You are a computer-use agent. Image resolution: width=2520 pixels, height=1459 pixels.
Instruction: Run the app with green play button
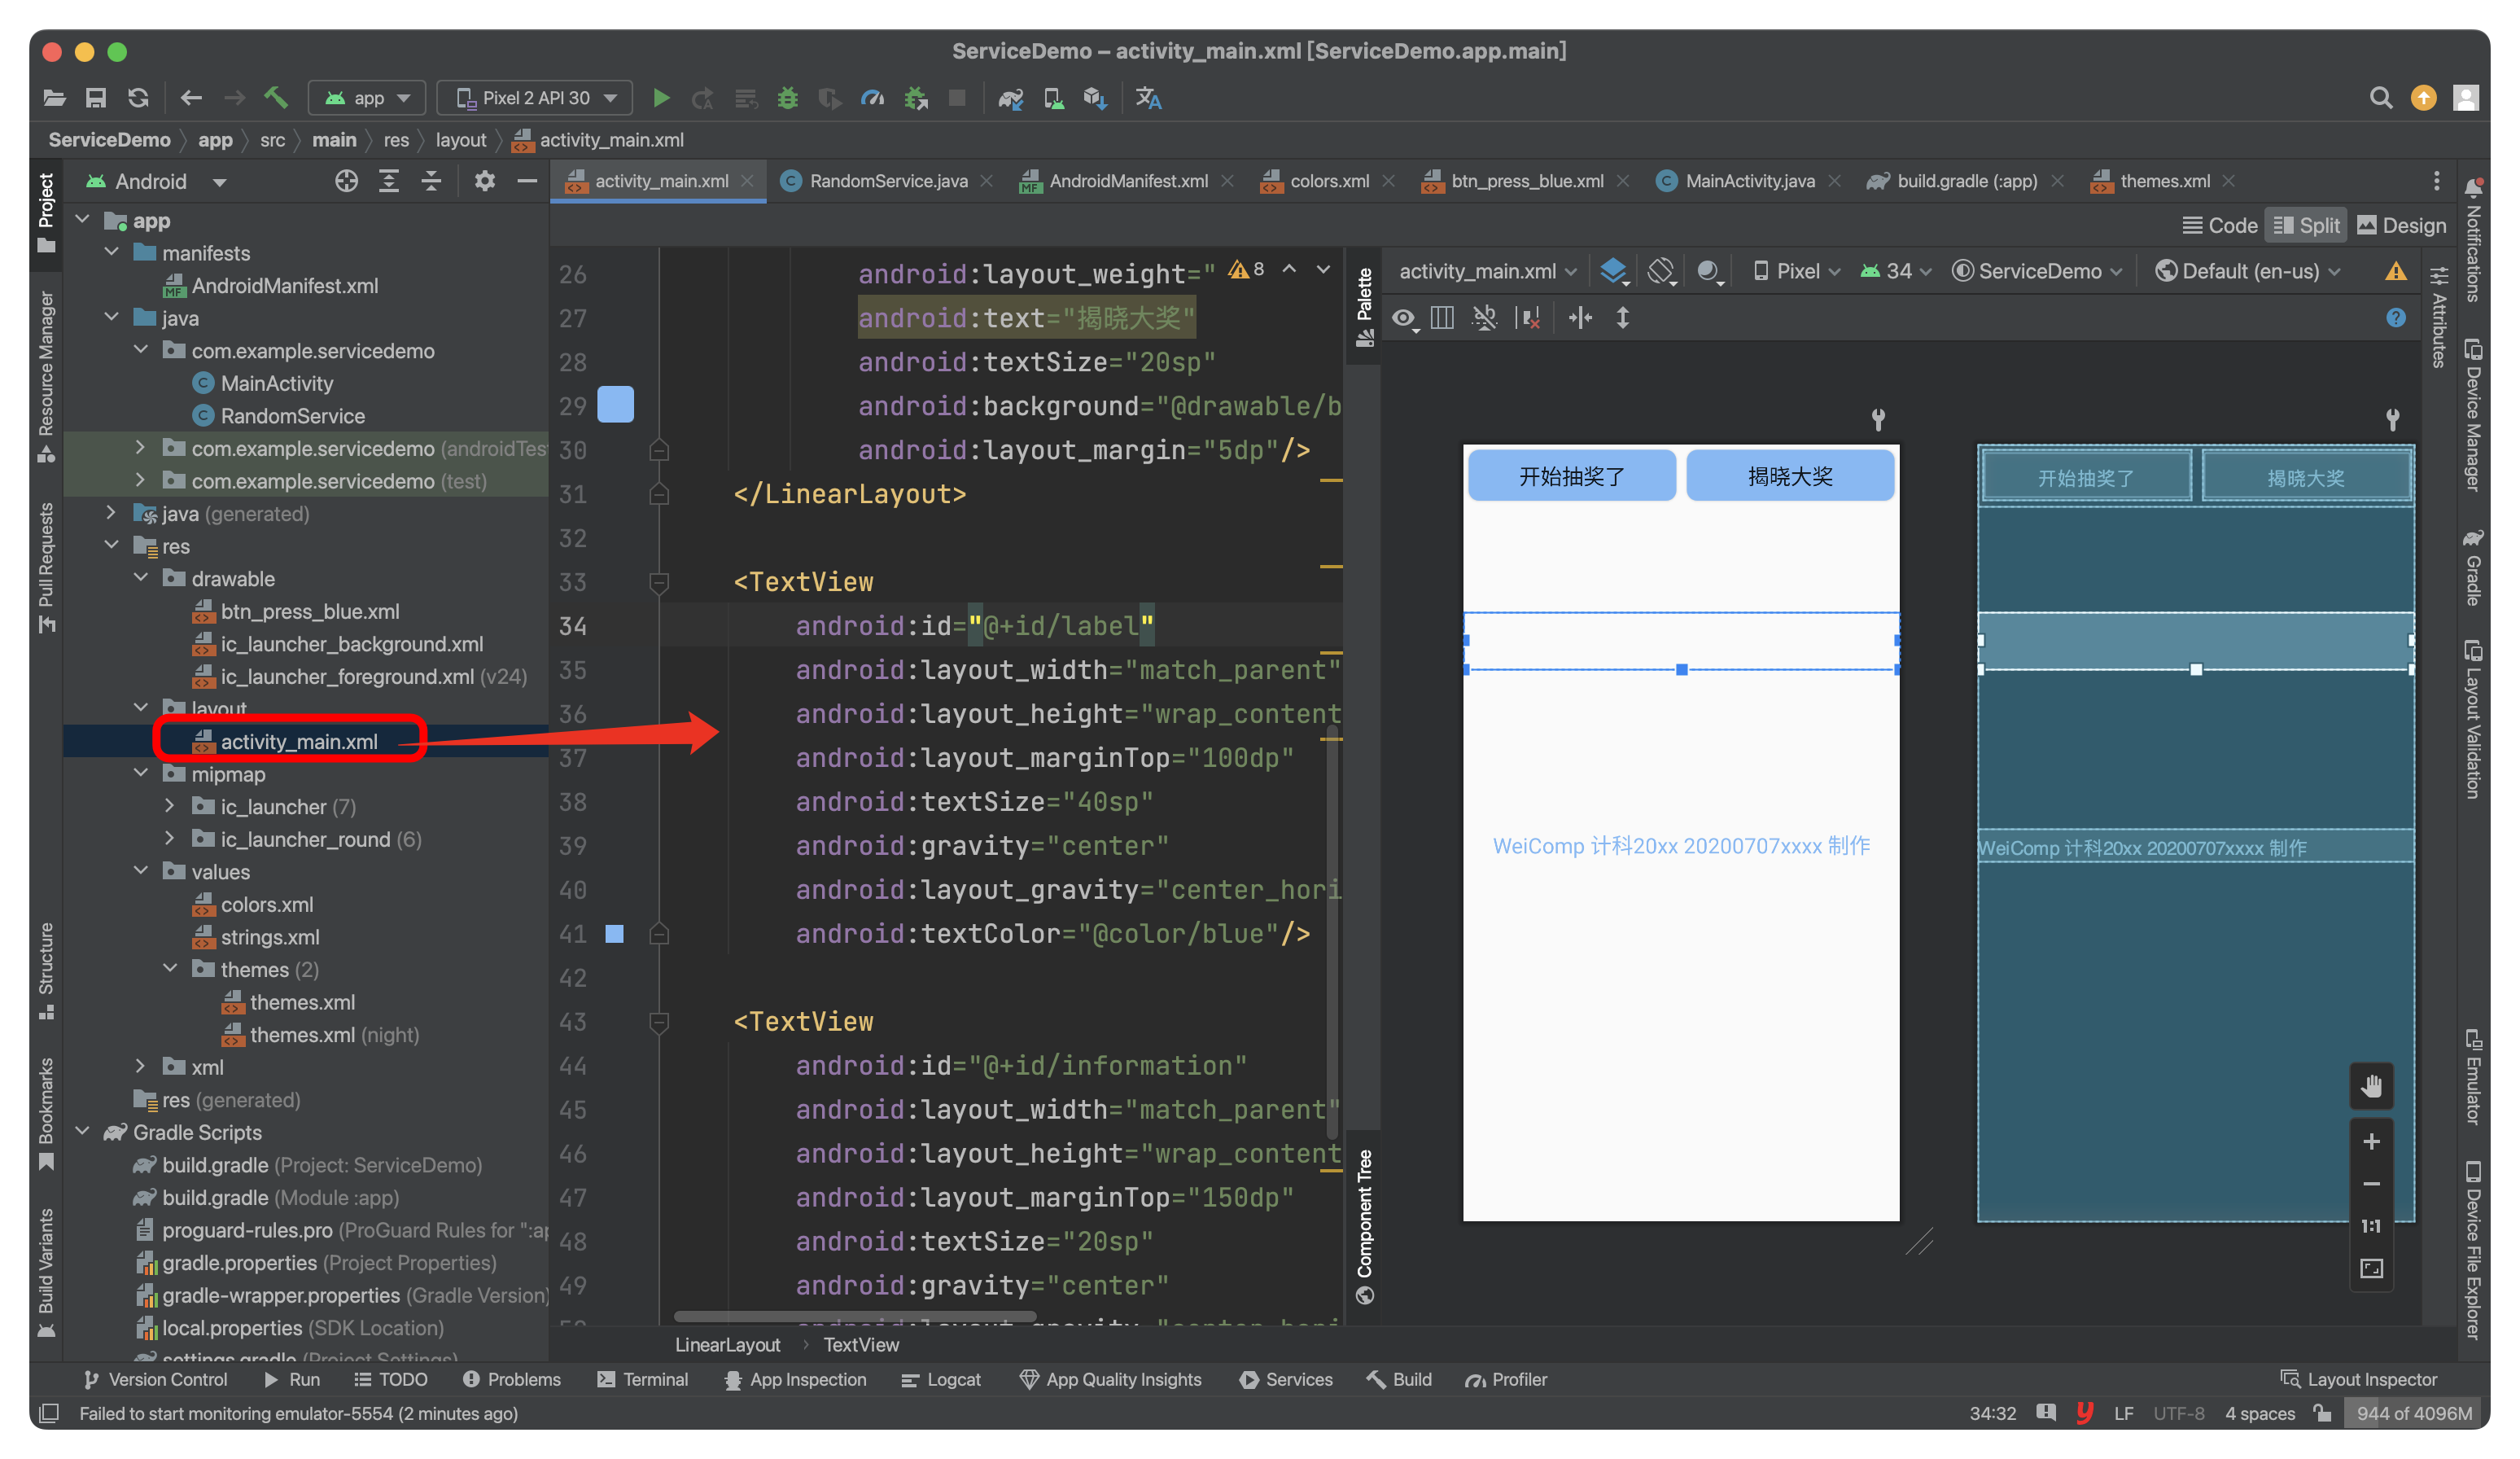(661, 98)
